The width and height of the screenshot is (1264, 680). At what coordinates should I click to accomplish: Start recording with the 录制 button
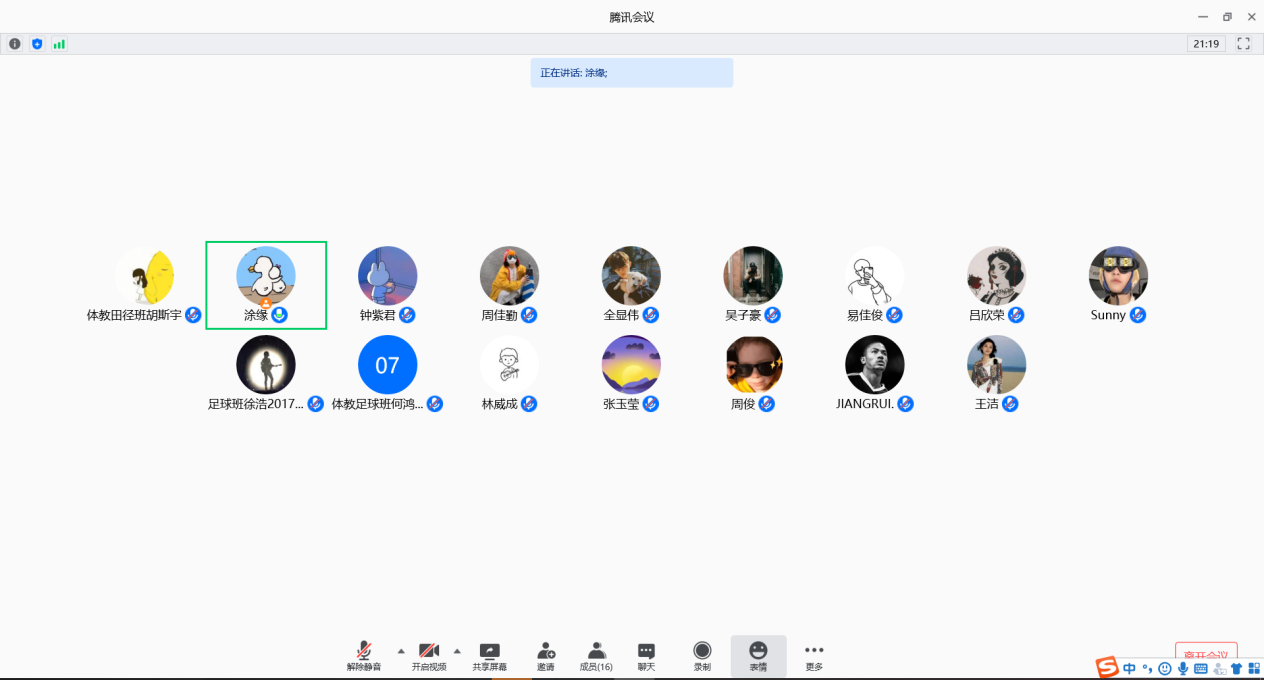(x=702, y=656)
